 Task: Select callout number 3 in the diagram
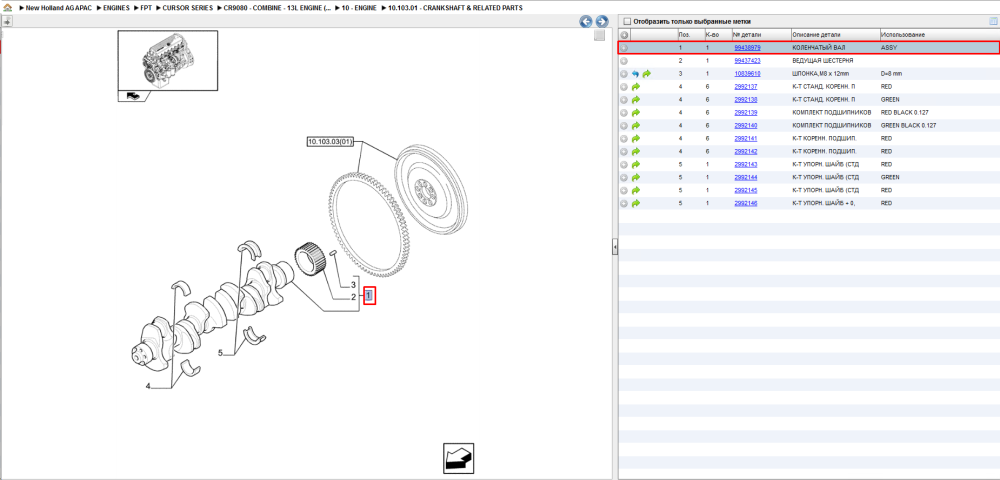[353, 284]
